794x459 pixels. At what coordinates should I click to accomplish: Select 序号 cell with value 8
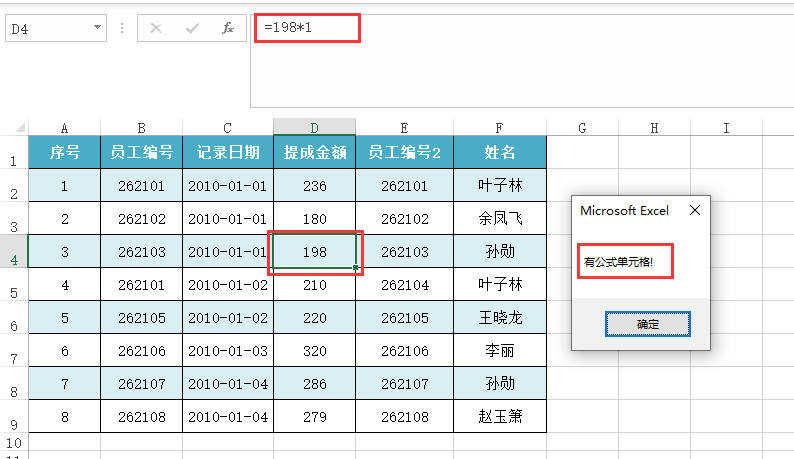coord(64,416)
